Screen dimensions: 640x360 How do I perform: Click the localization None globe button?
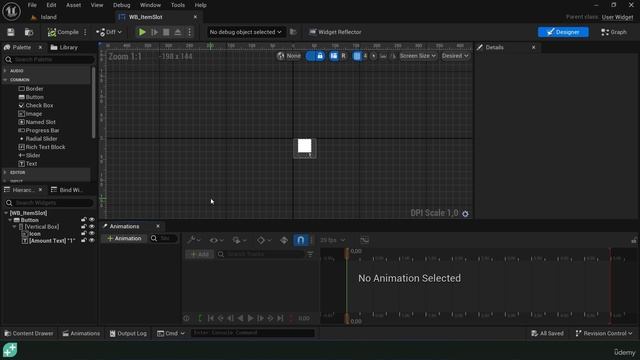tap(289, 56)
